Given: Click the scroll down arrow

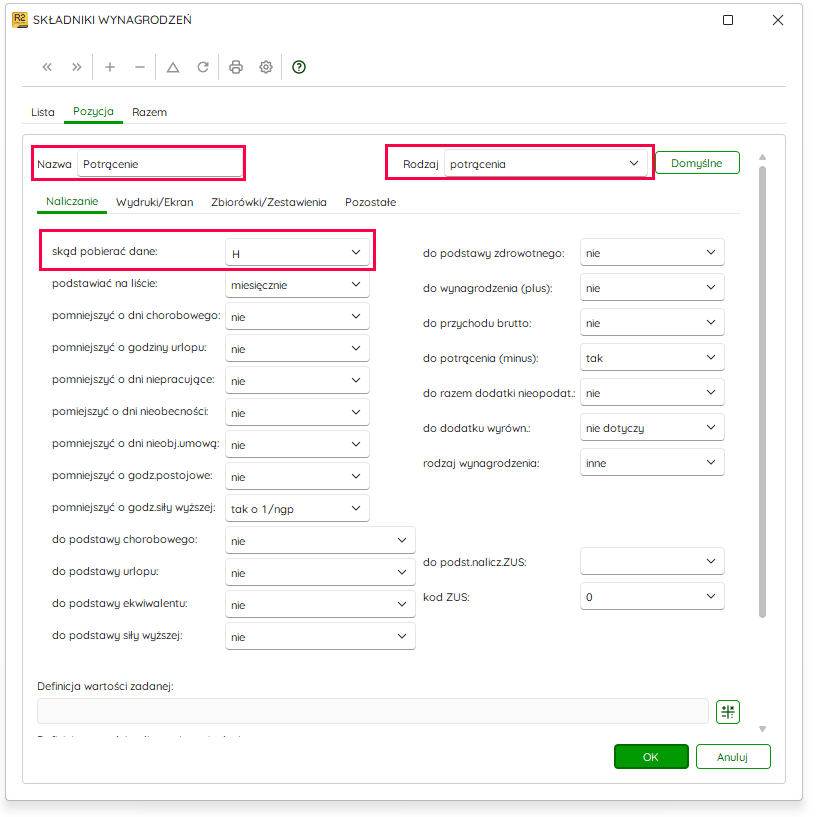Looking at the screenshot, I should tap(762, 729).
